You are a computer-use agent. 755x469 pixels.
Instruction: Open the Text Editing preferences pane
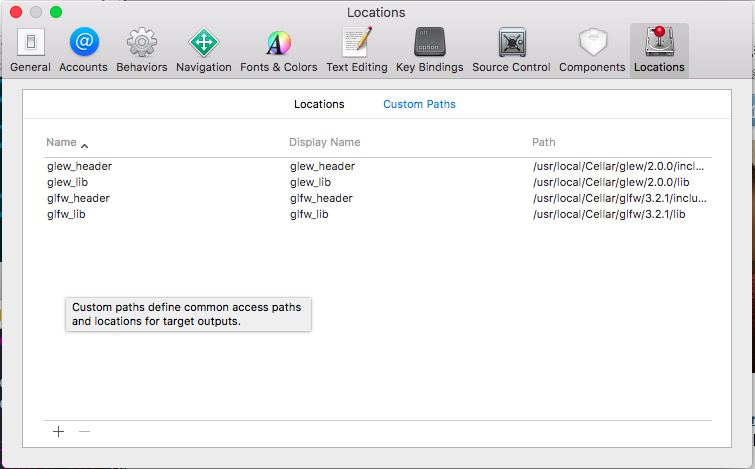click(357, 51)
